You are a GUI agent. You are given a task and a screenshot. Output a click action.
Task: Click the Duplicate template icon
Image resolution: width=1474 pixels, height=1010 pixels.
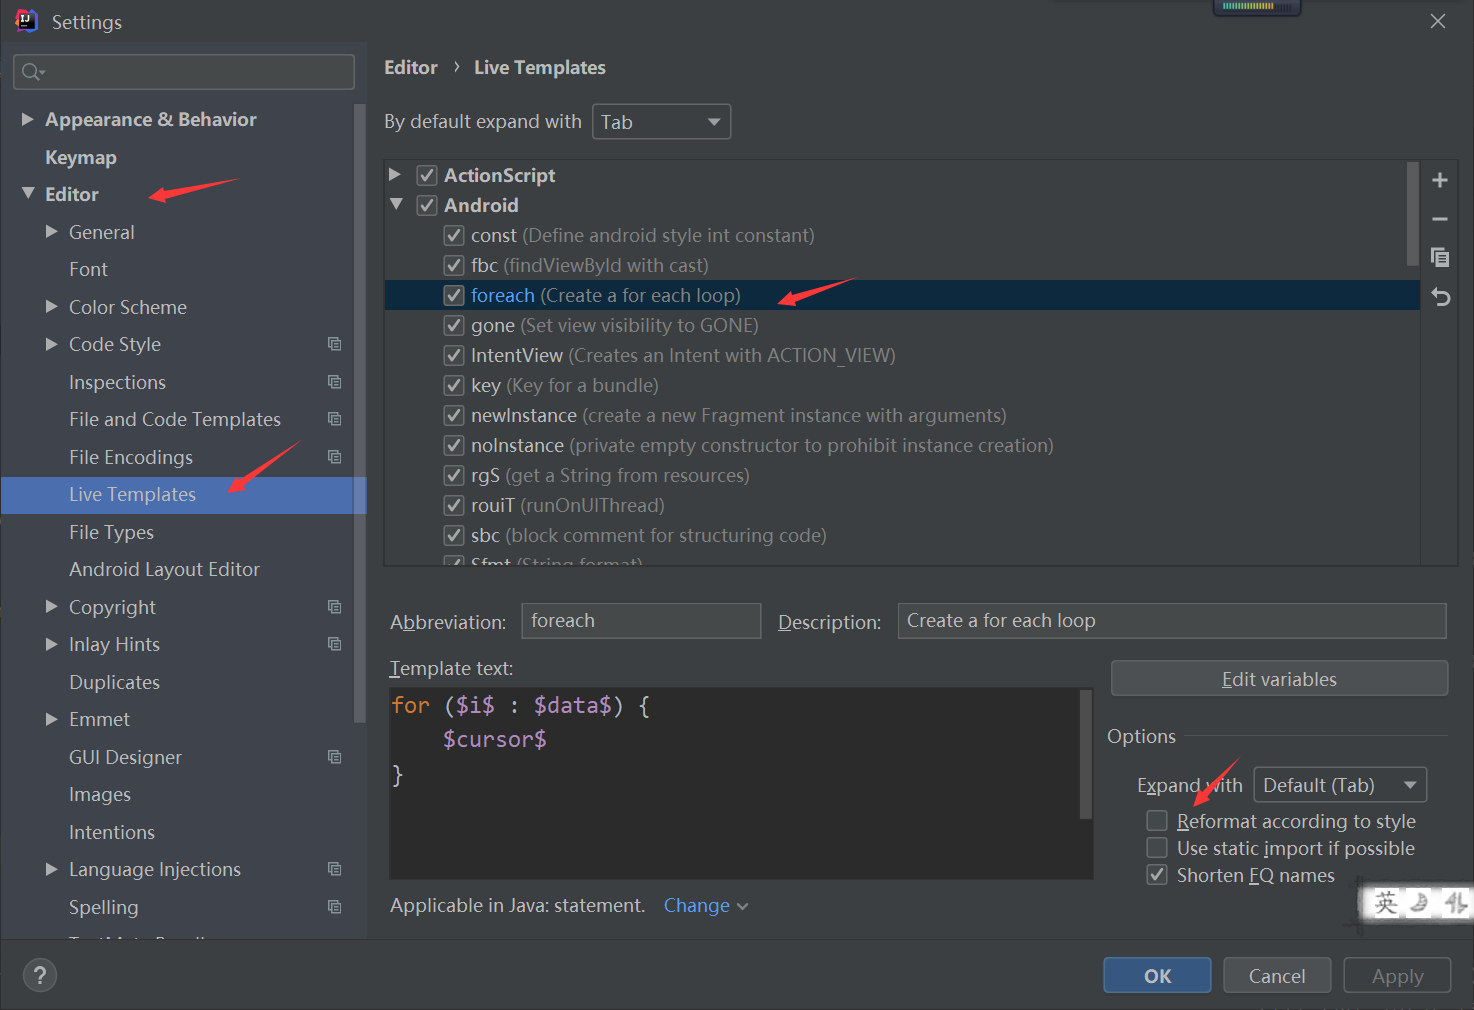[x=1439, y=258]
